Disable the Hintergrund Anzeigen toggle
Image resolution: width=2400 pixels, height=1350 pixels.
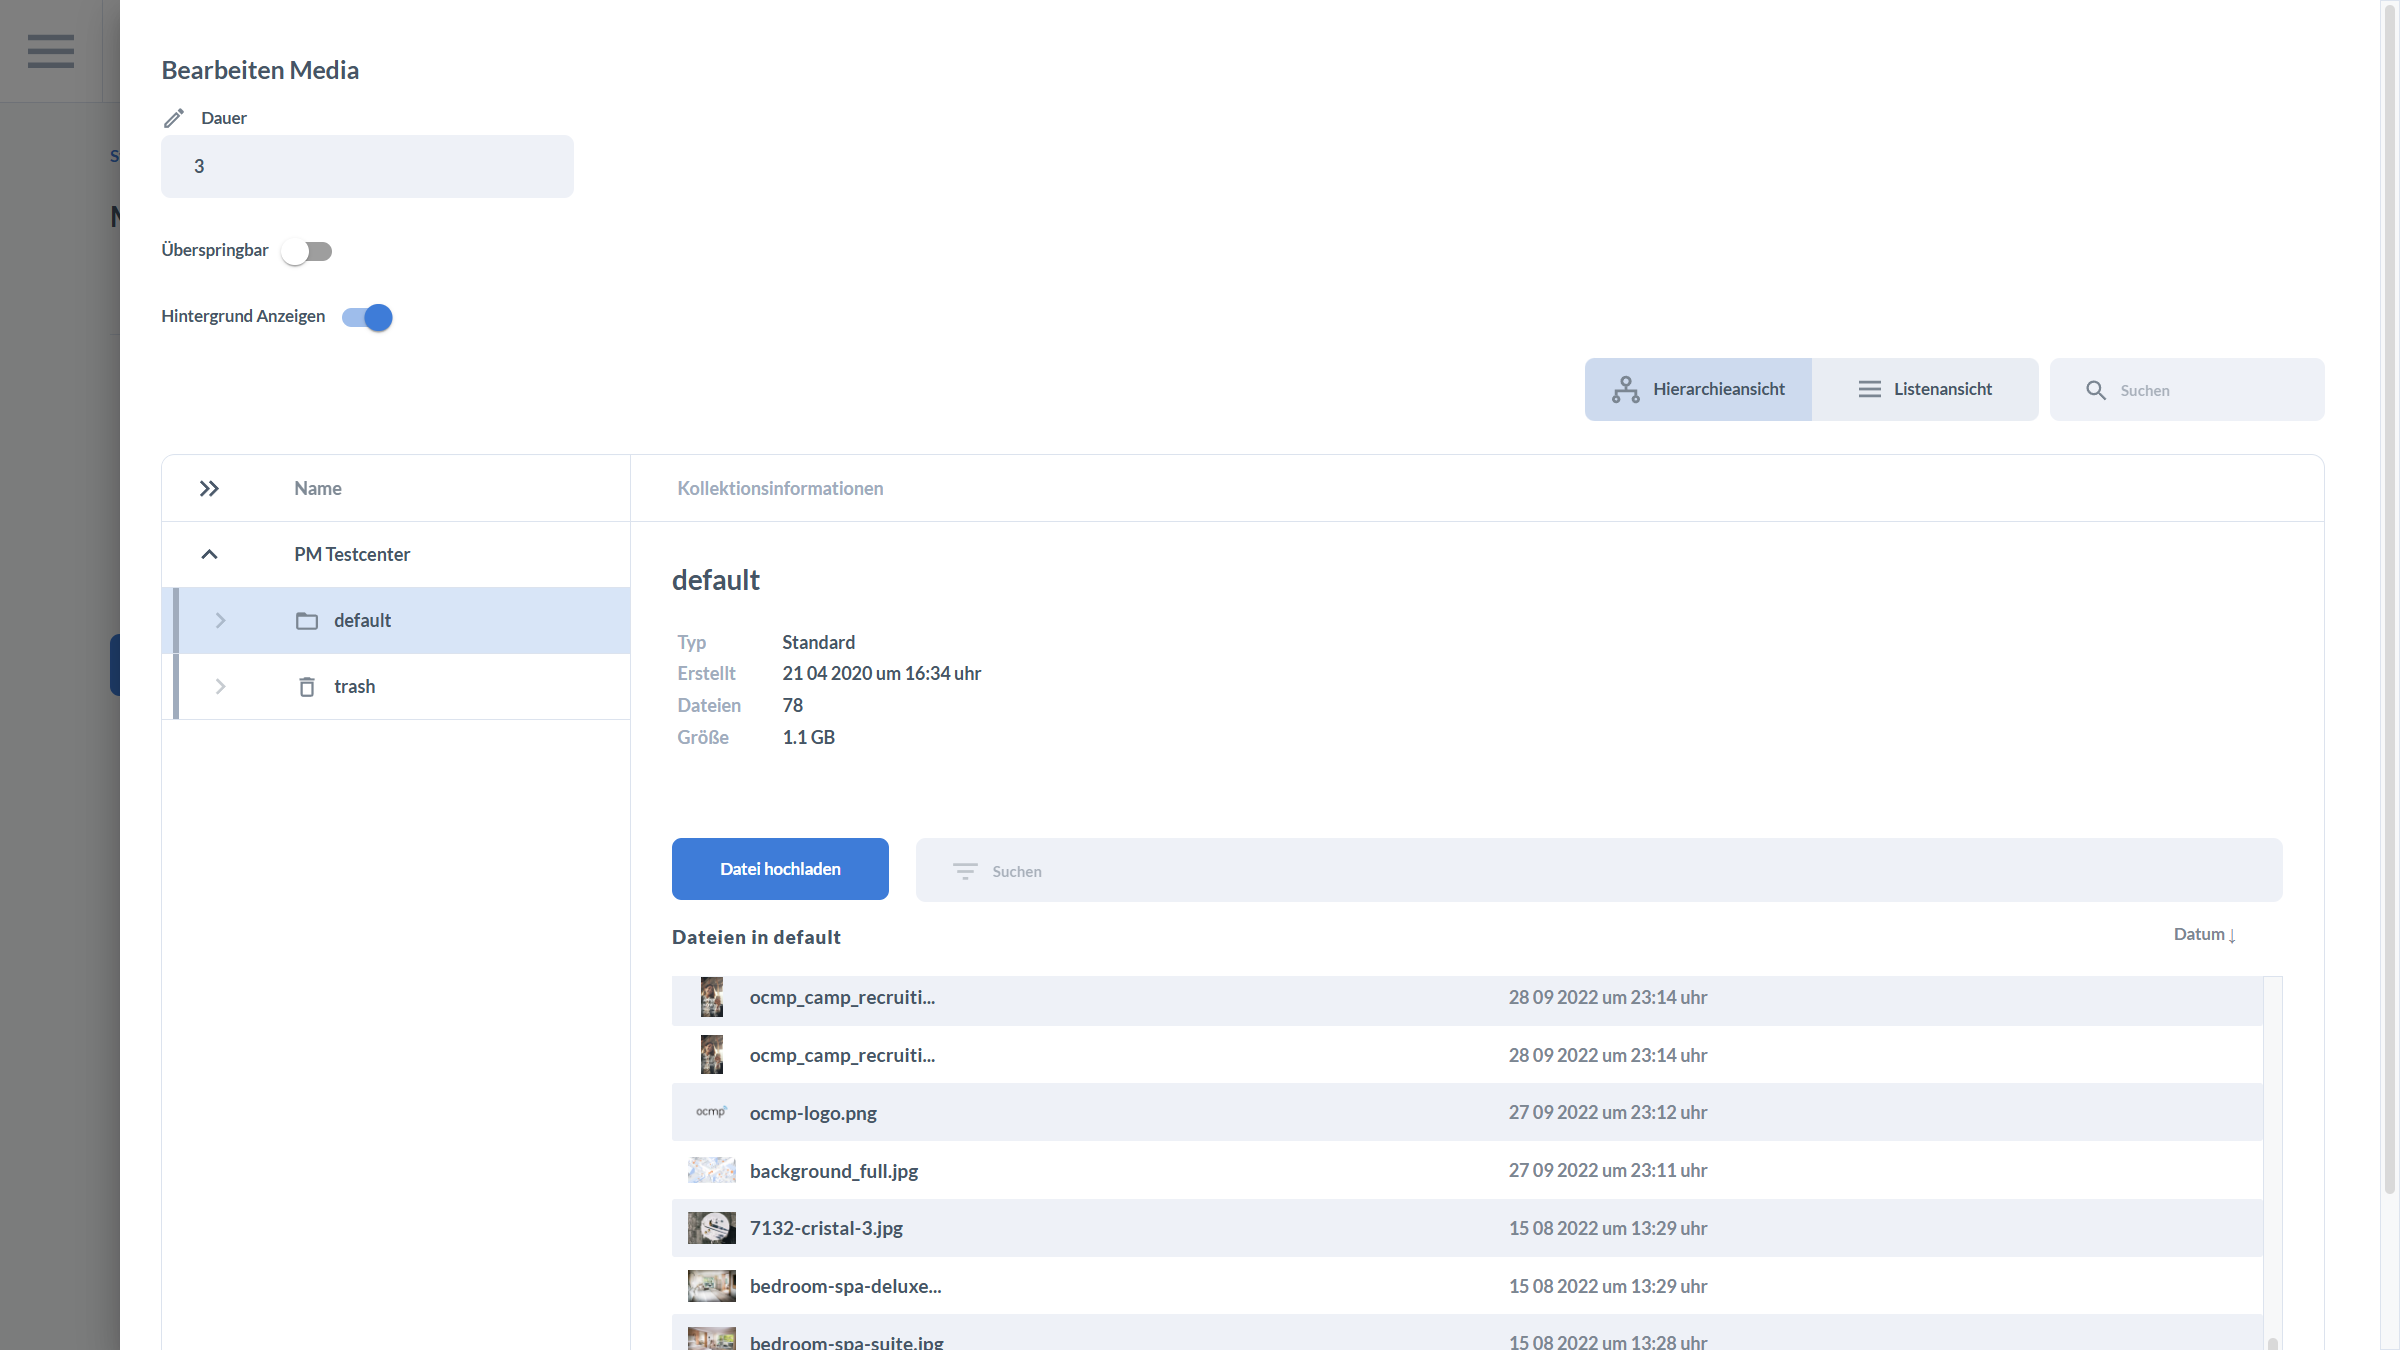pos(367,317)
